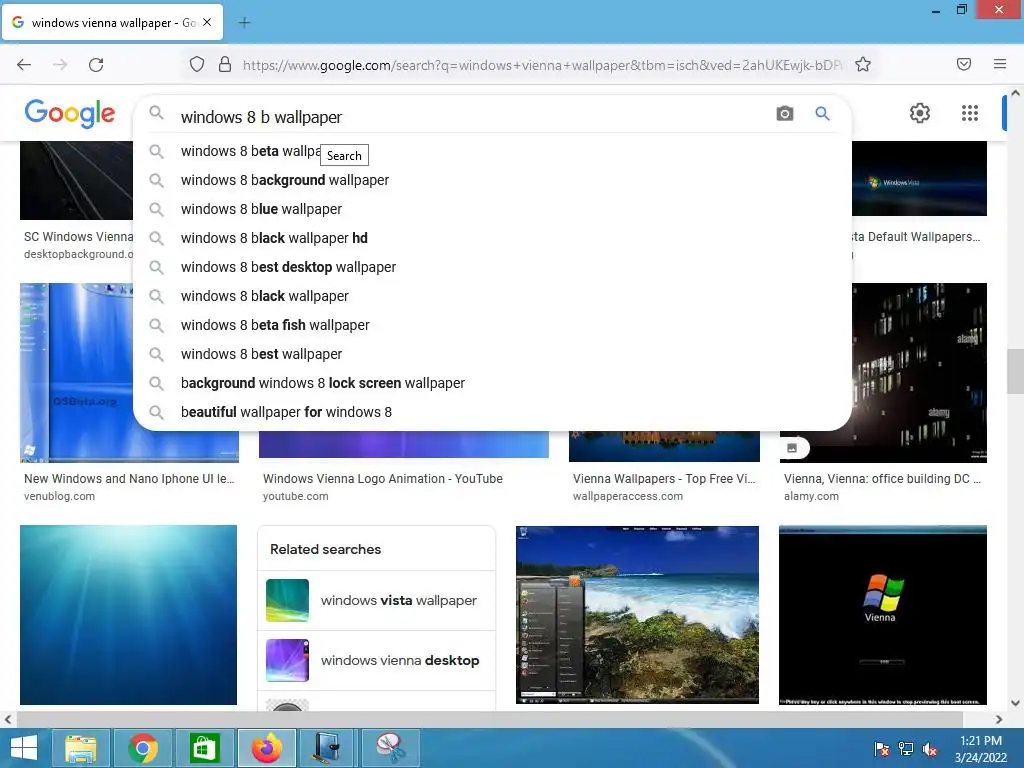Open underwater light rays wallpaper thumbnail

[129, 615]
